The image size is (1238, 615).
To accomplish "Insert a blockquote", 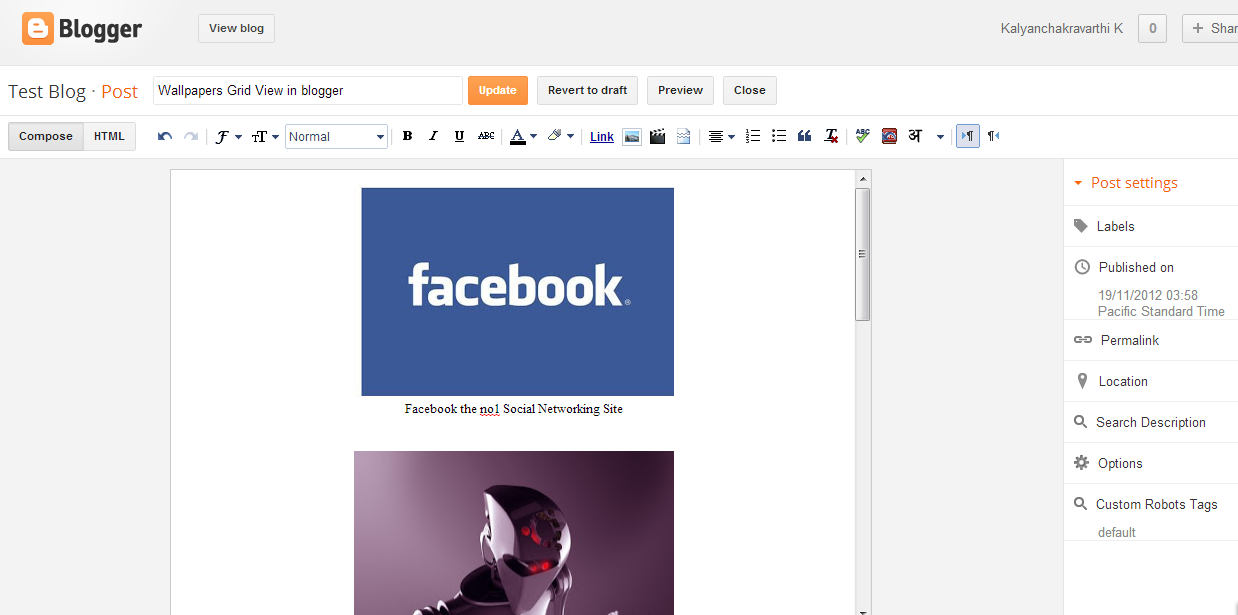I will [804, 136].
